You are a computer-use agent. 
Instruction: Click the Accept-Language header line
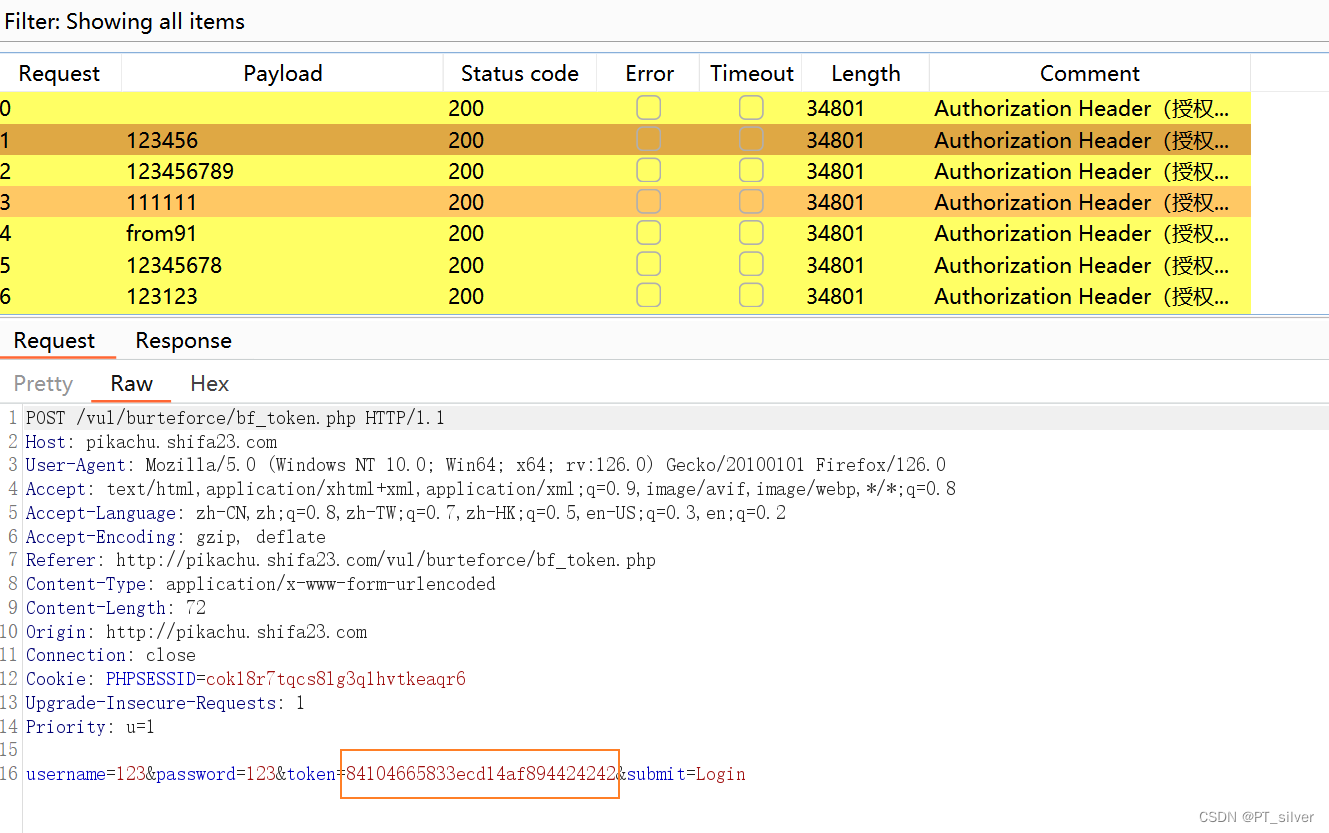(x=406, y=513)
